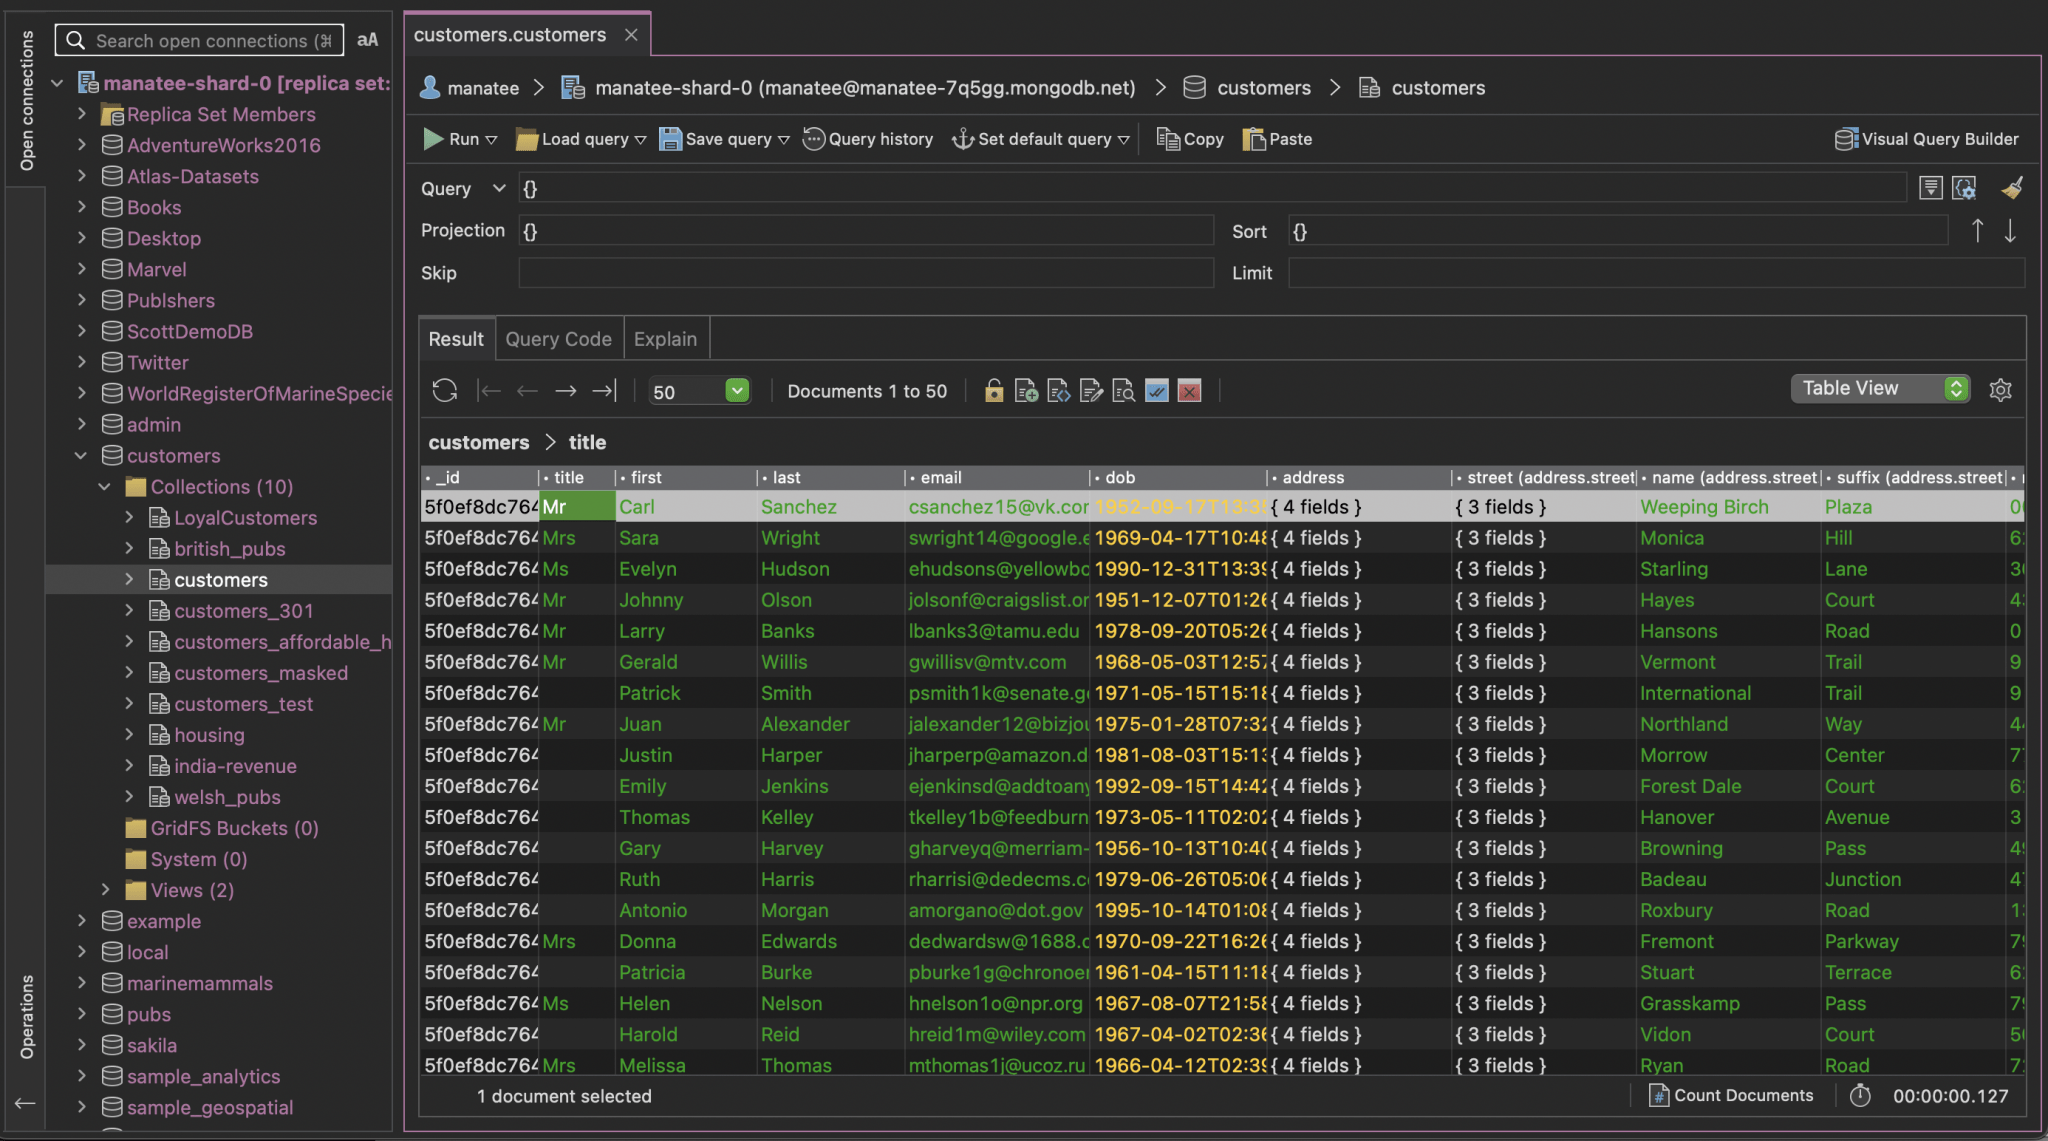Screen dimensions: 2048x1141
Task: Click the add document icon
Action: [x=1025, y=391]
